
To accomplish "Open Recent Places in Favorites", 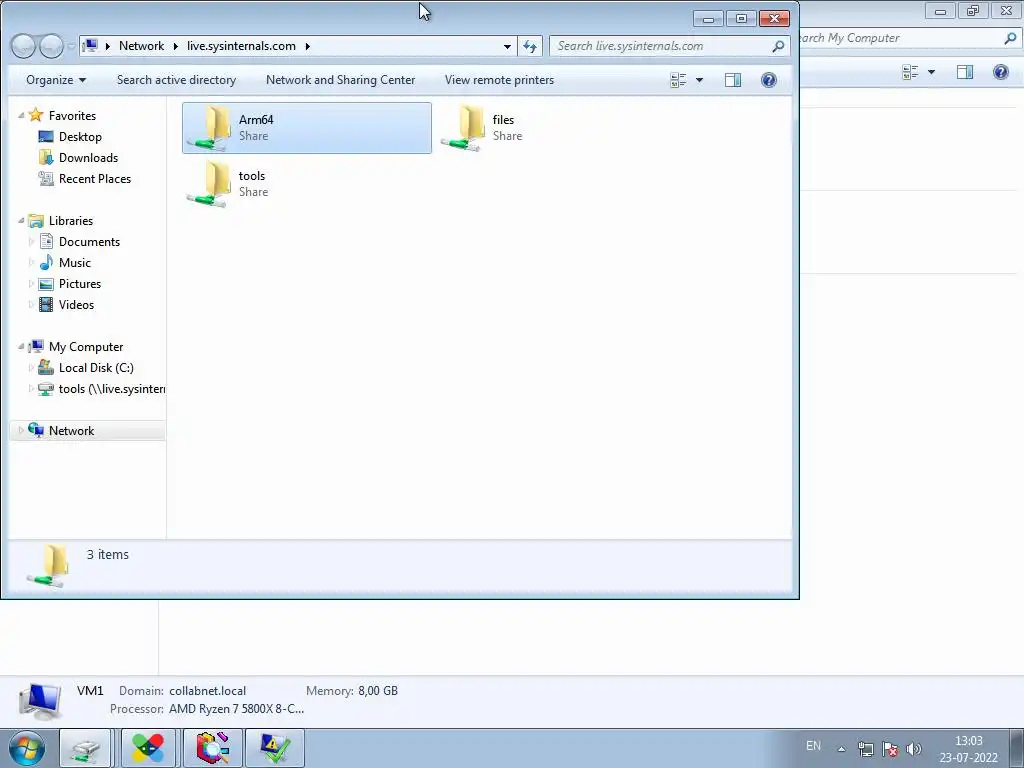I will point(95,178).
